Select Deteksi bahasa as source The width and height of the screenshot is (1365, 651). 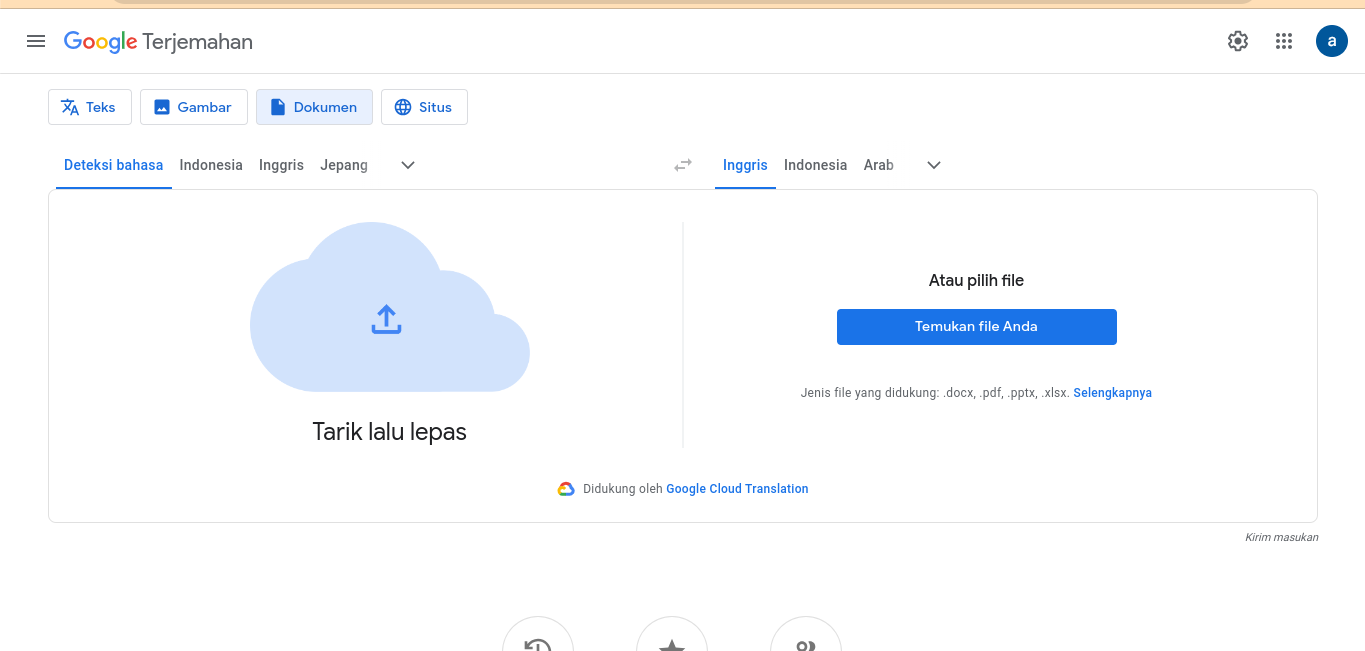[114, 165]
